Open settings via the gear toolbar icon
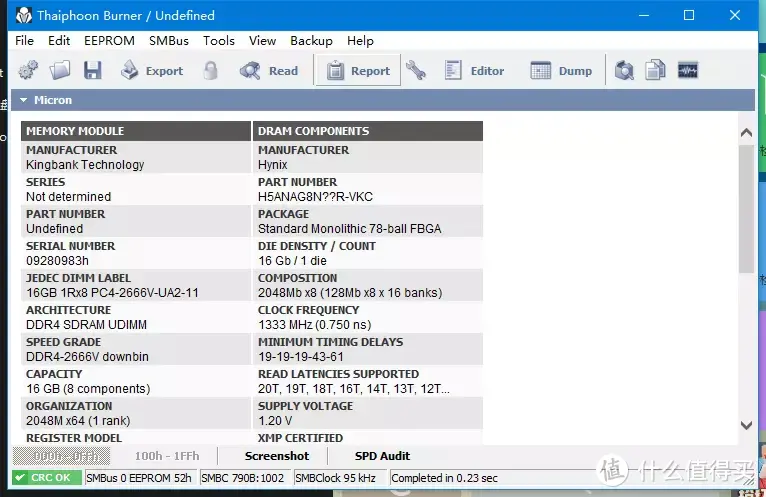 click(28, 70)
